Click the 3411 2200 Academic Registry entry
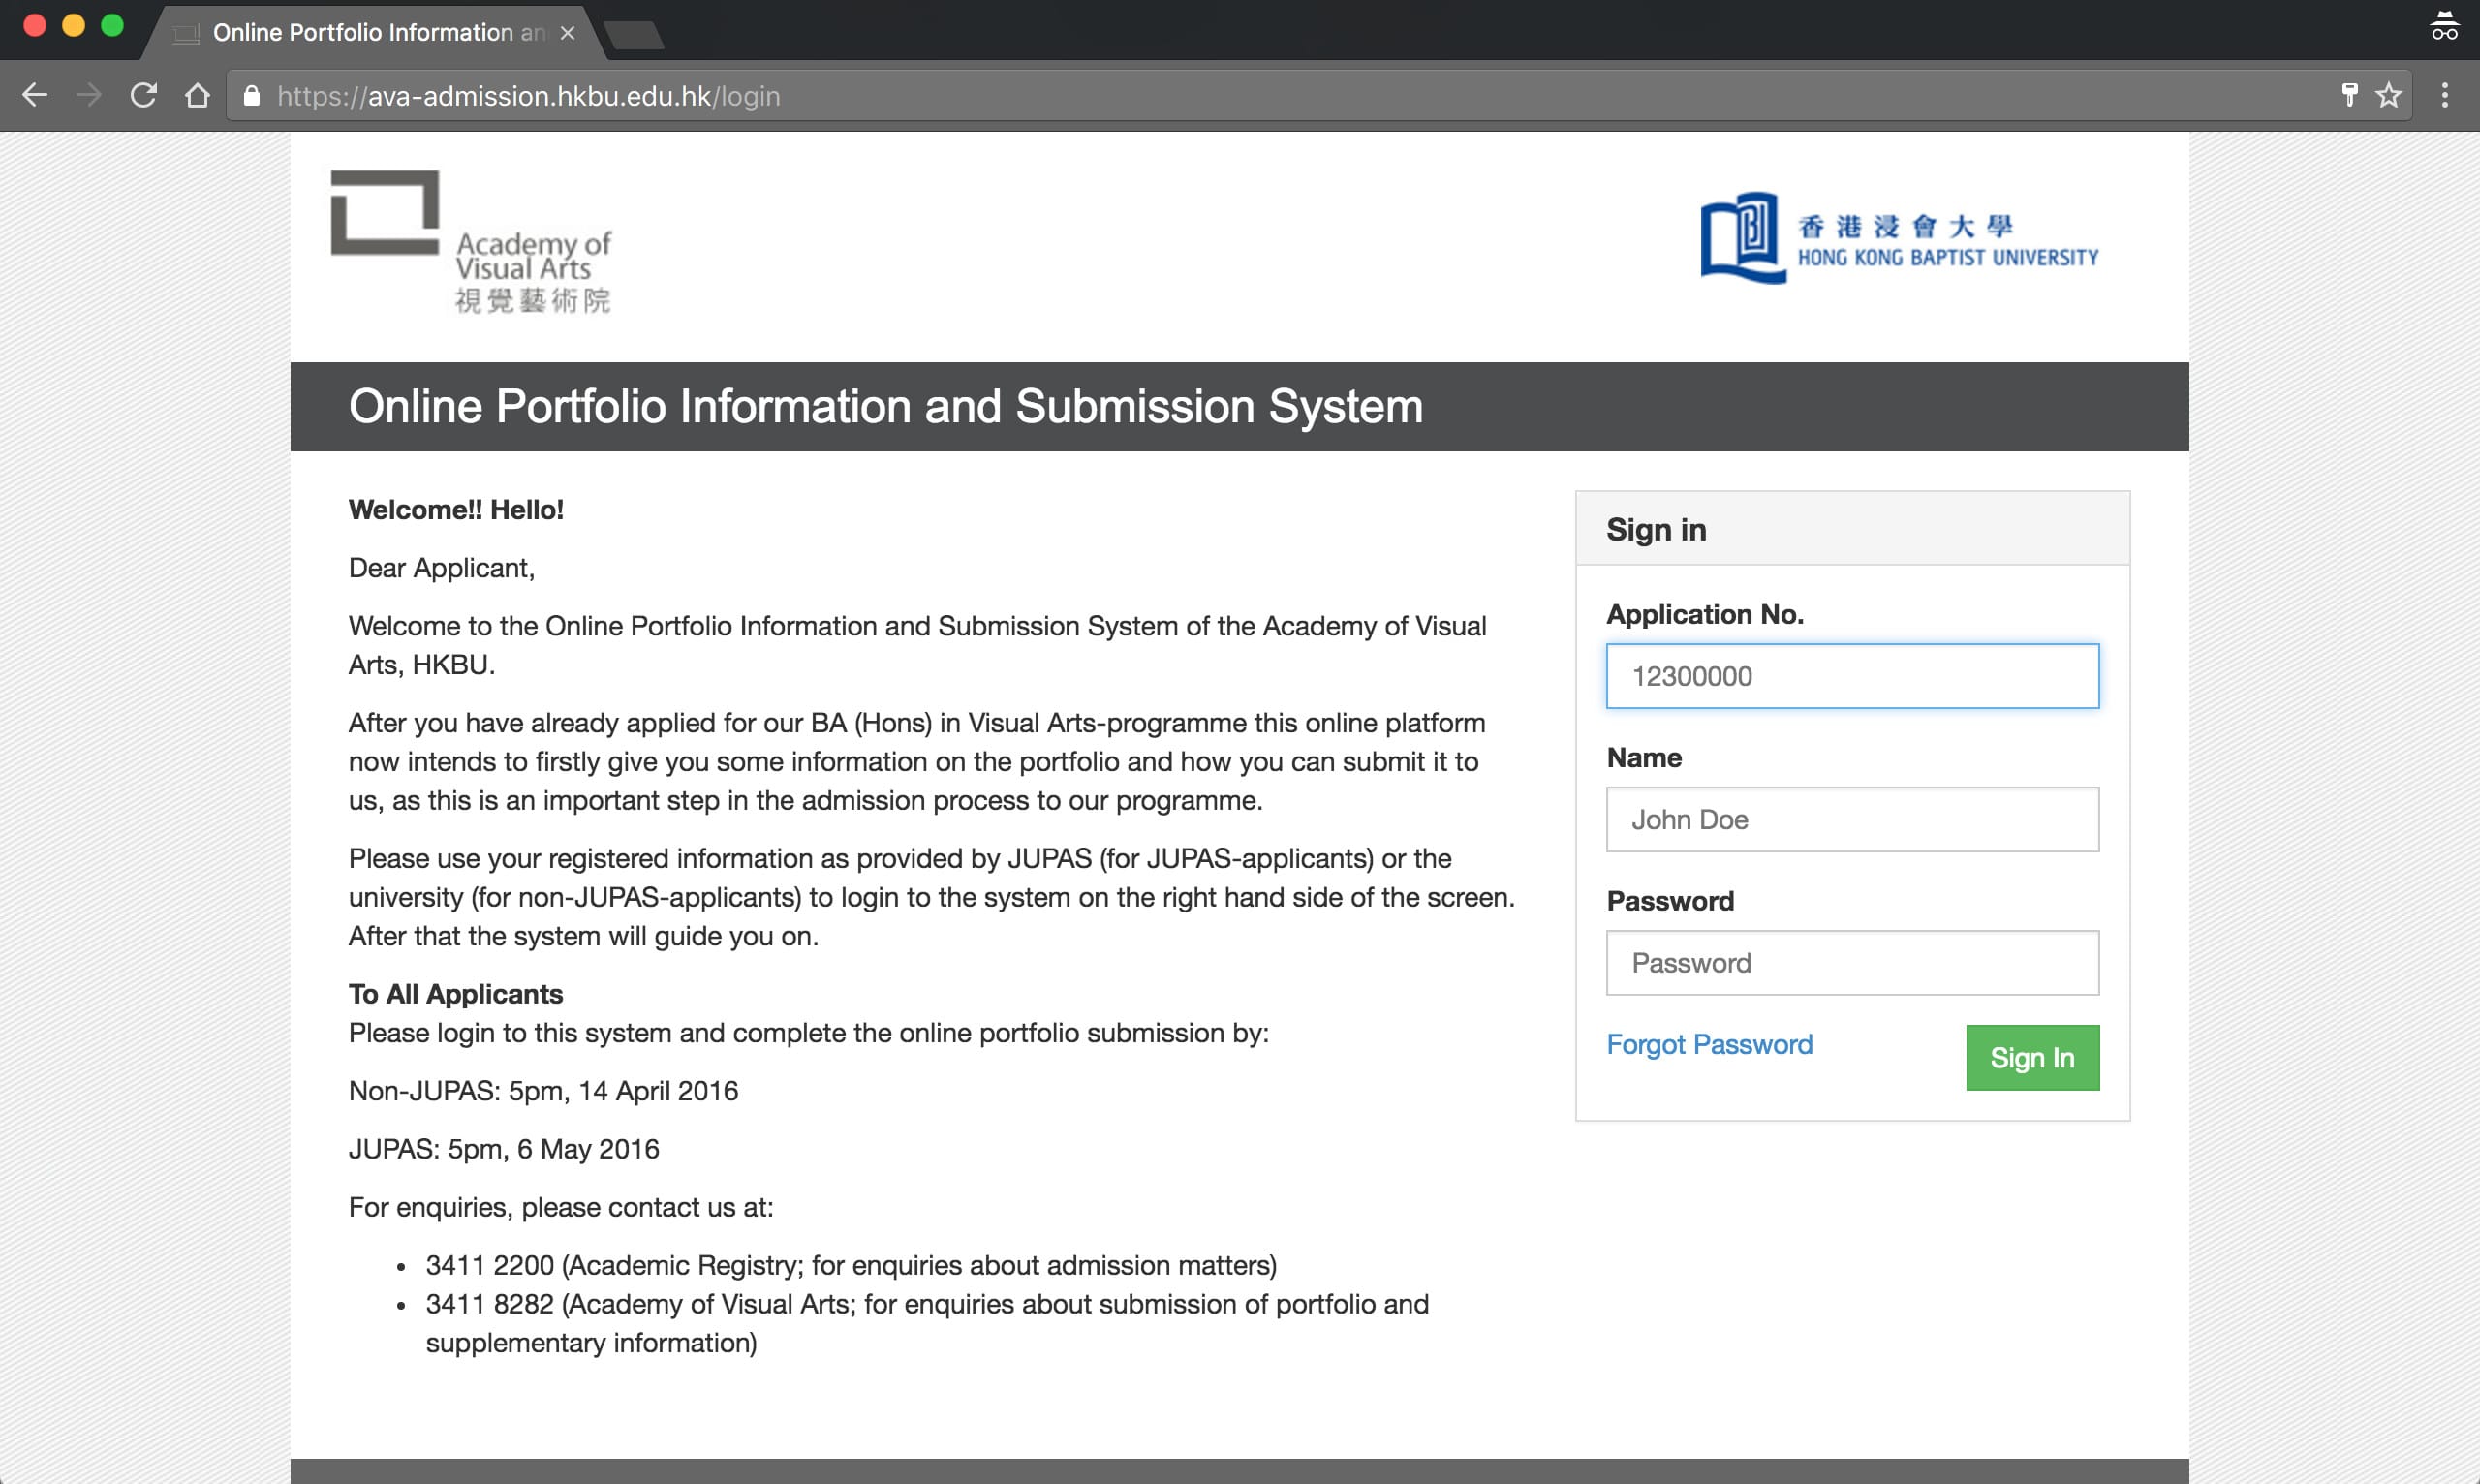Screen dimensions: 2480x1484 pos(851,1265)
